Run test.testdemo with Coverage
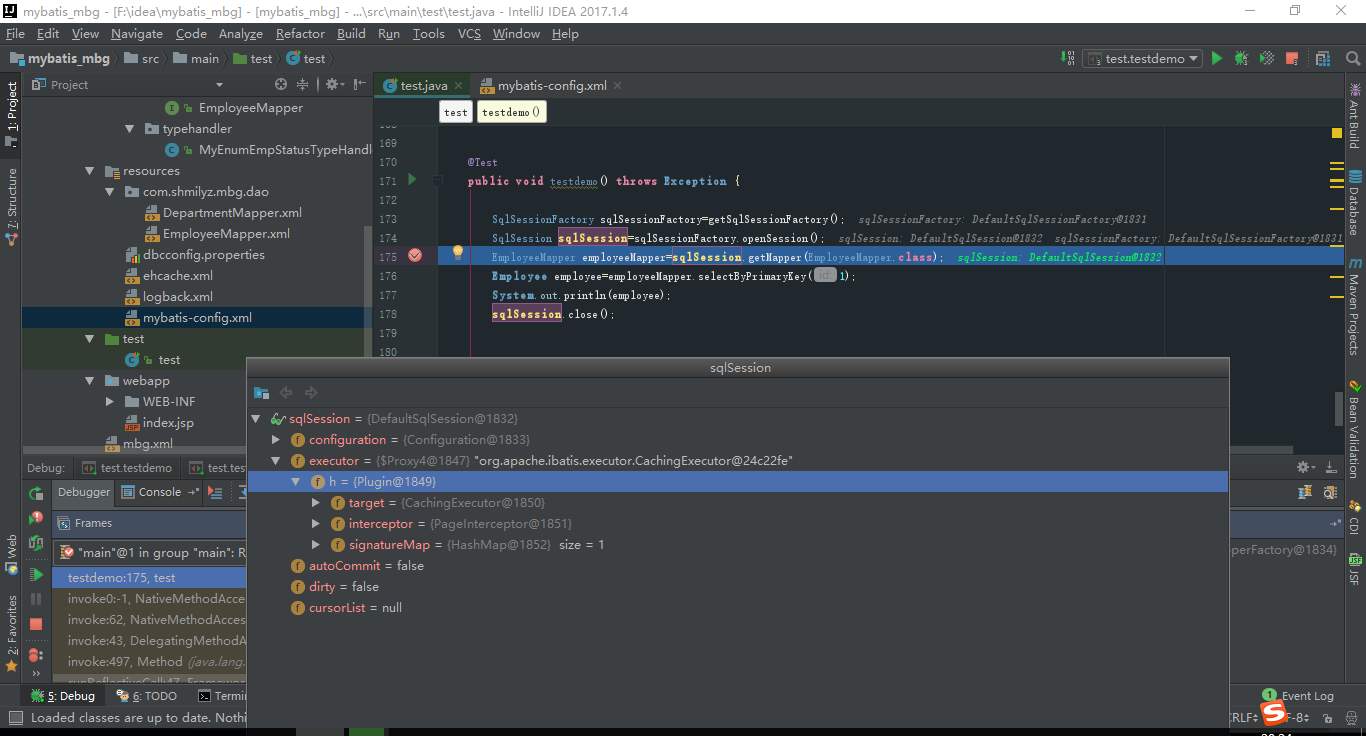 tap(1266, 58)
